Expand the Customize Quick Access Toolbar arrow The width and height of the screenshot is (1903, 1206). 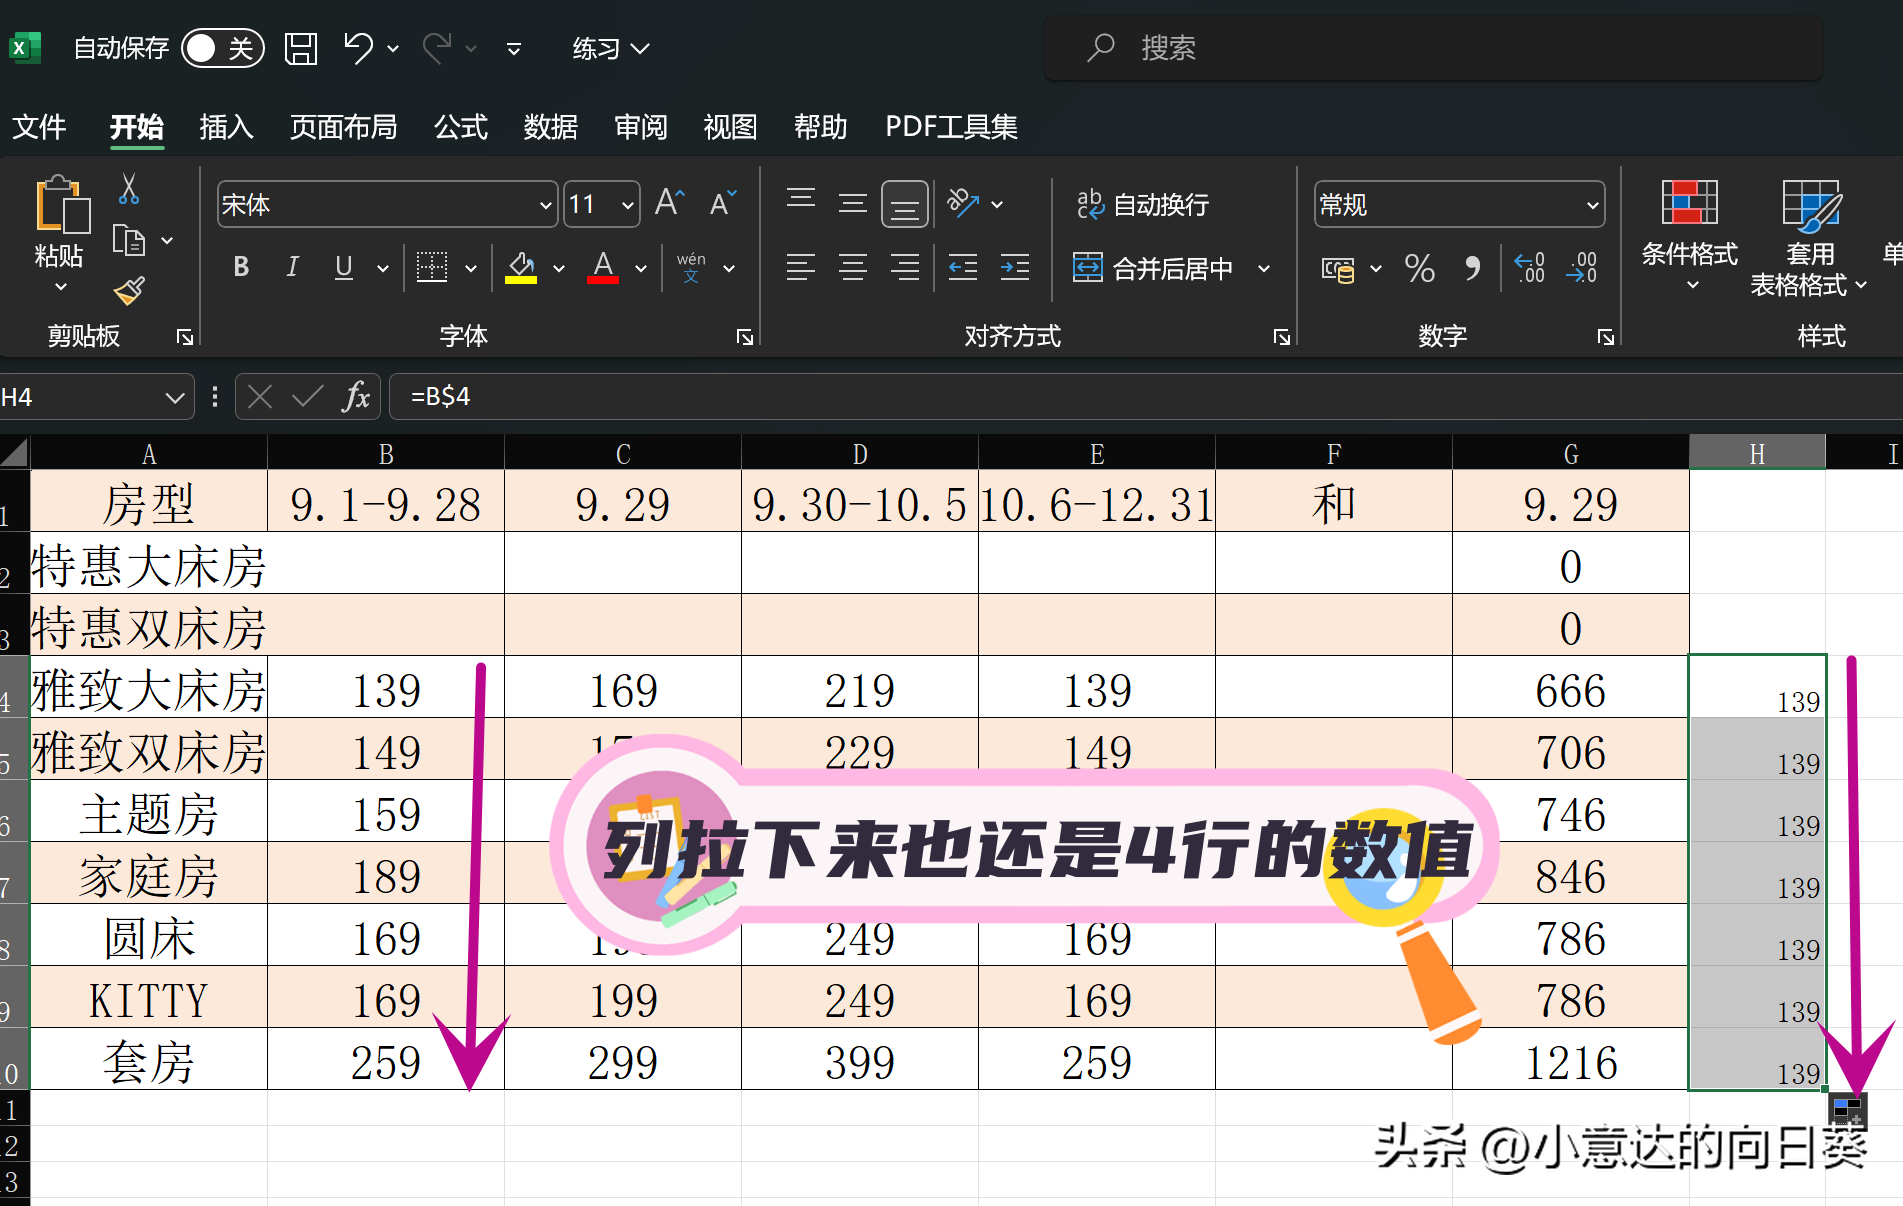[x=514, y=48]
